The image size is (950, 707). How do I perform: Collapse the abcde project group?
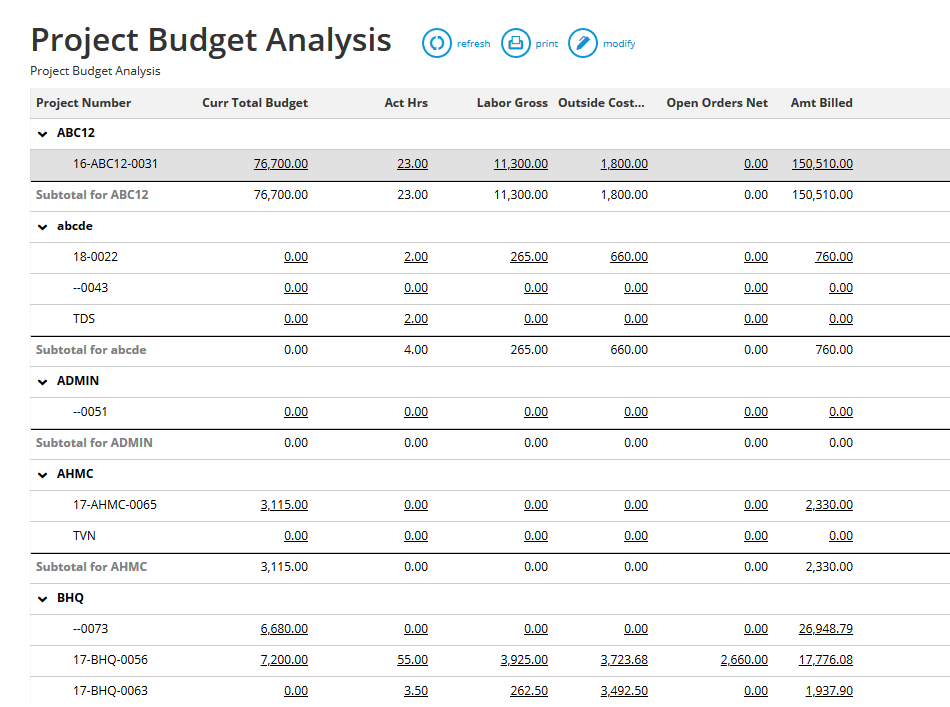(41, 226)
